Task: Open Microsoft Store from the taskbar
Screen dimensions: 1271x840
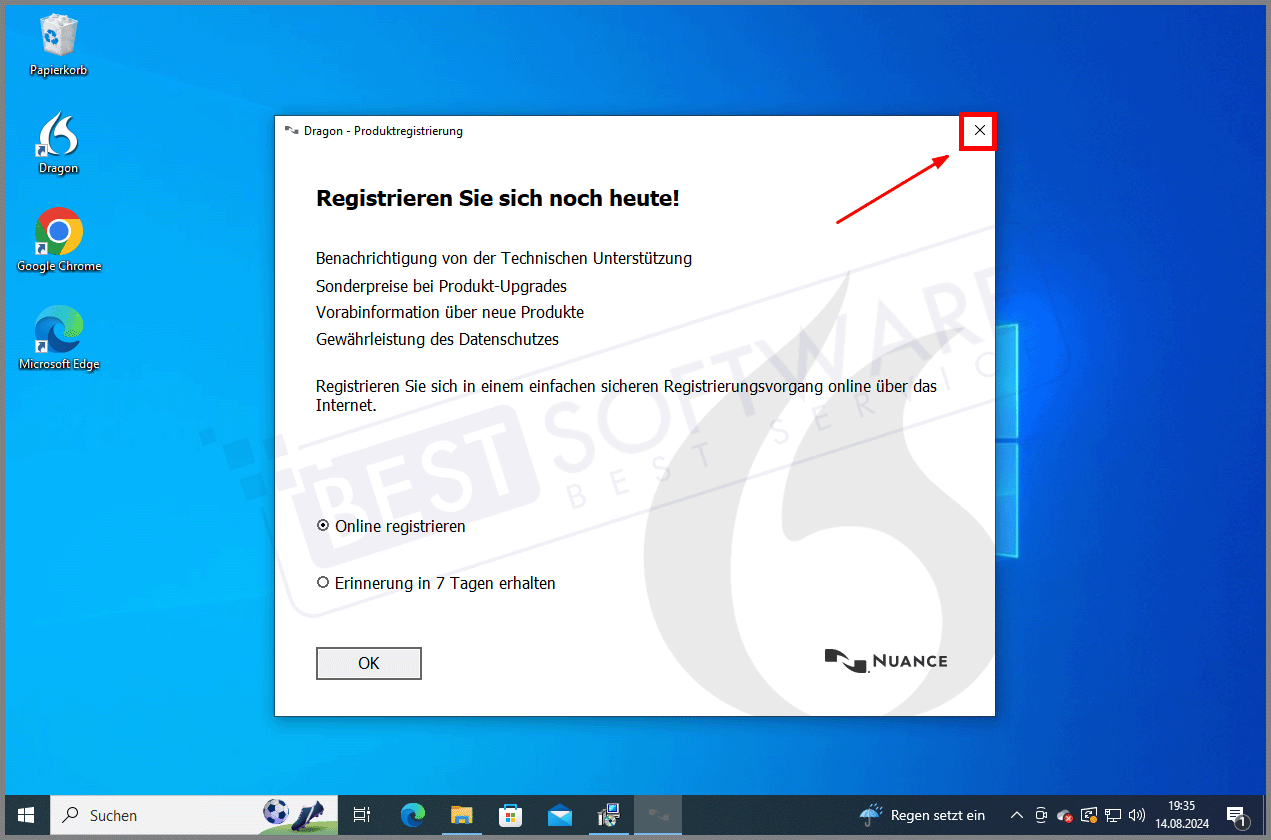Action: pyautogui.click(x=510, y=815)
